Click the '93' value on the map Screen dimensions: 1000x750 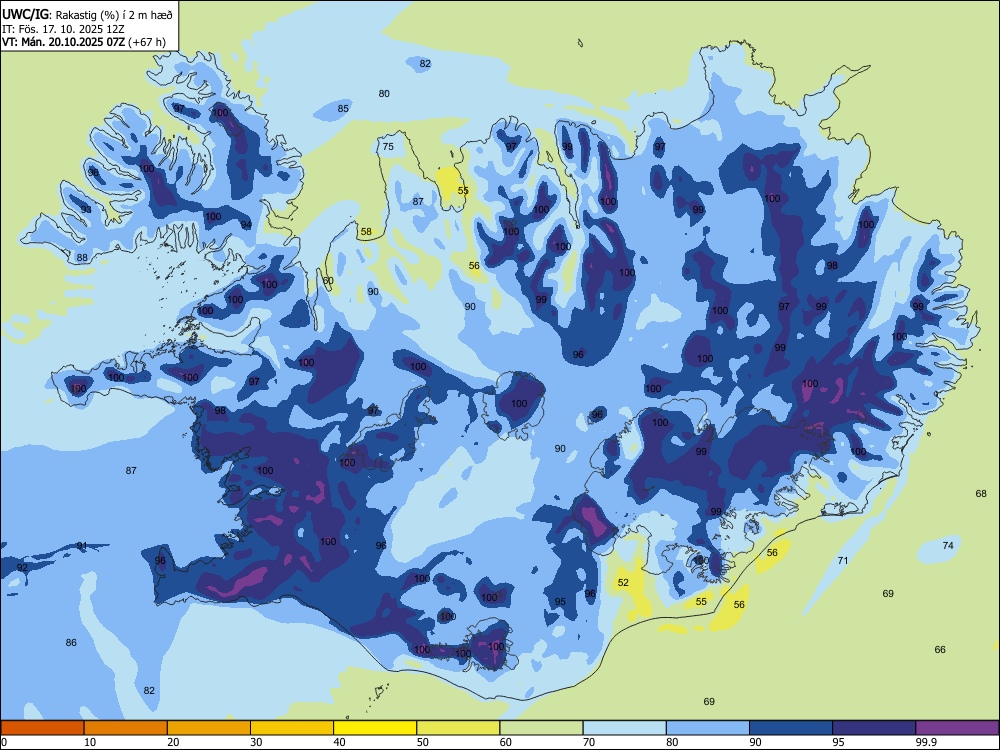pos(86,210)
